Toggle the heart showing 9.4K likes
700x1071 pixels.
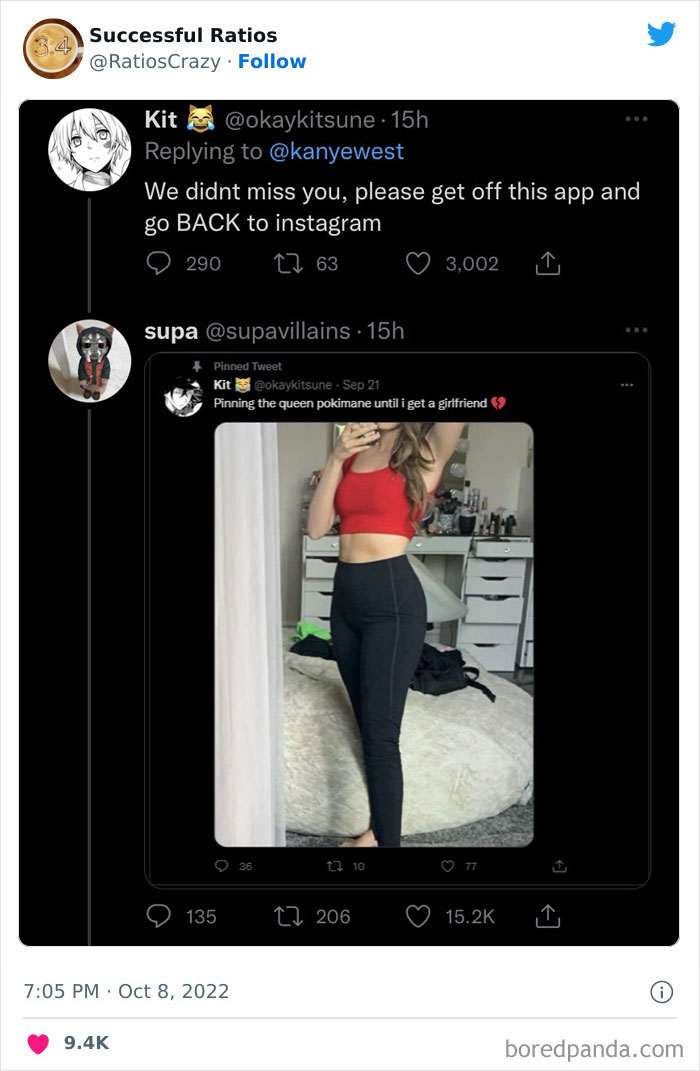pos(38,1041)
